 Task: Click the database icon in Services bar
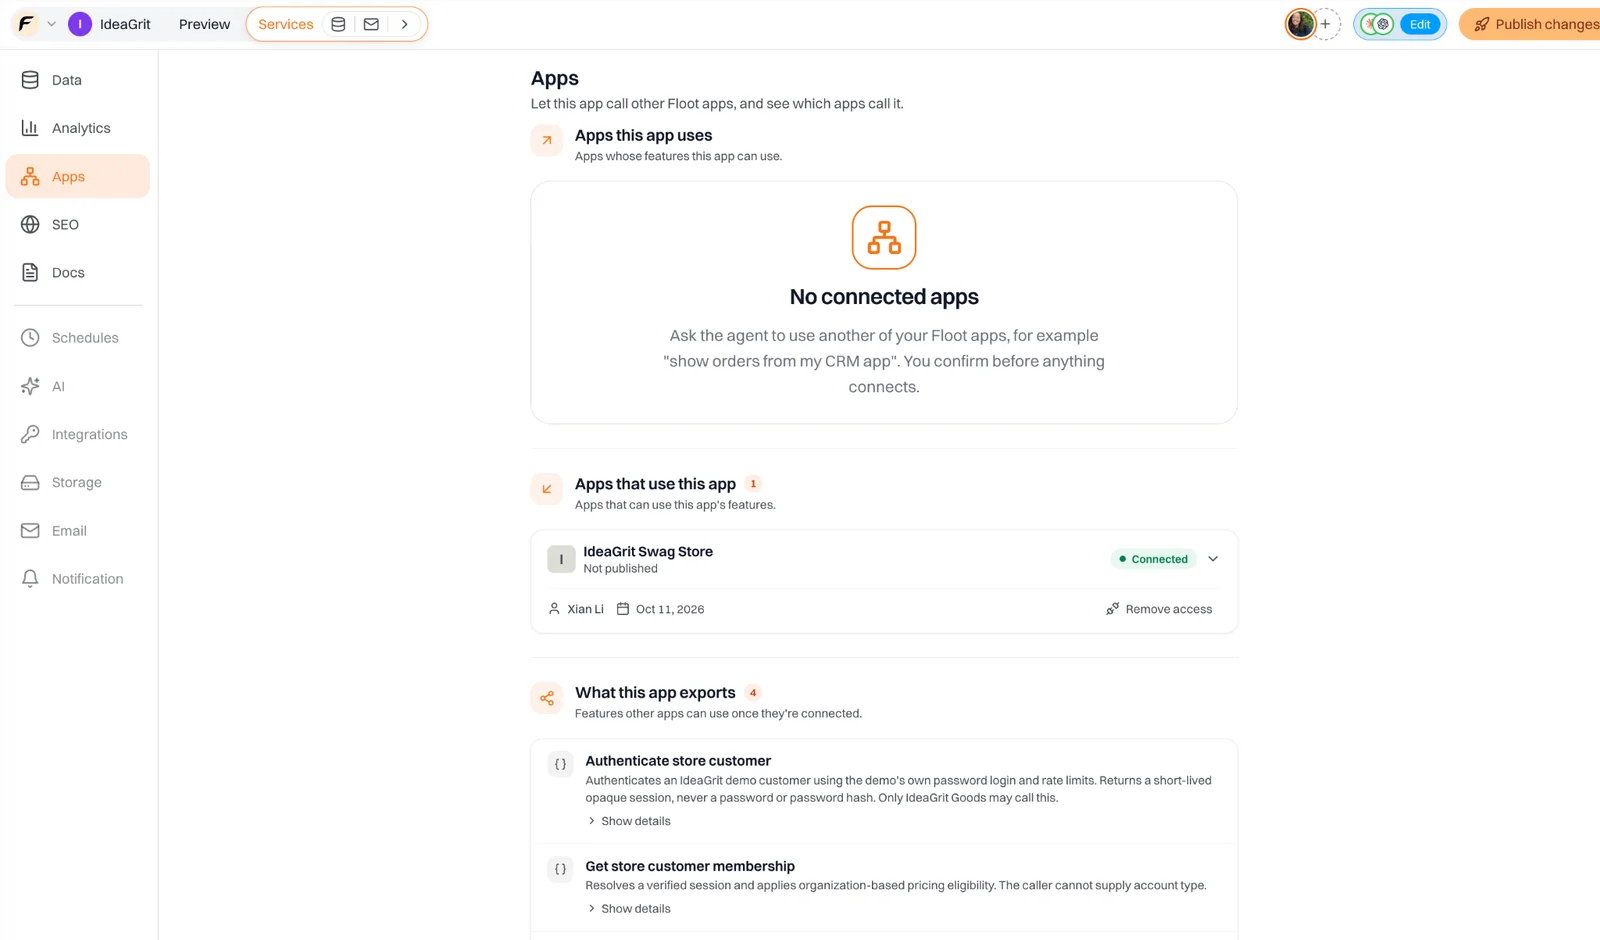tap(338, 24)
